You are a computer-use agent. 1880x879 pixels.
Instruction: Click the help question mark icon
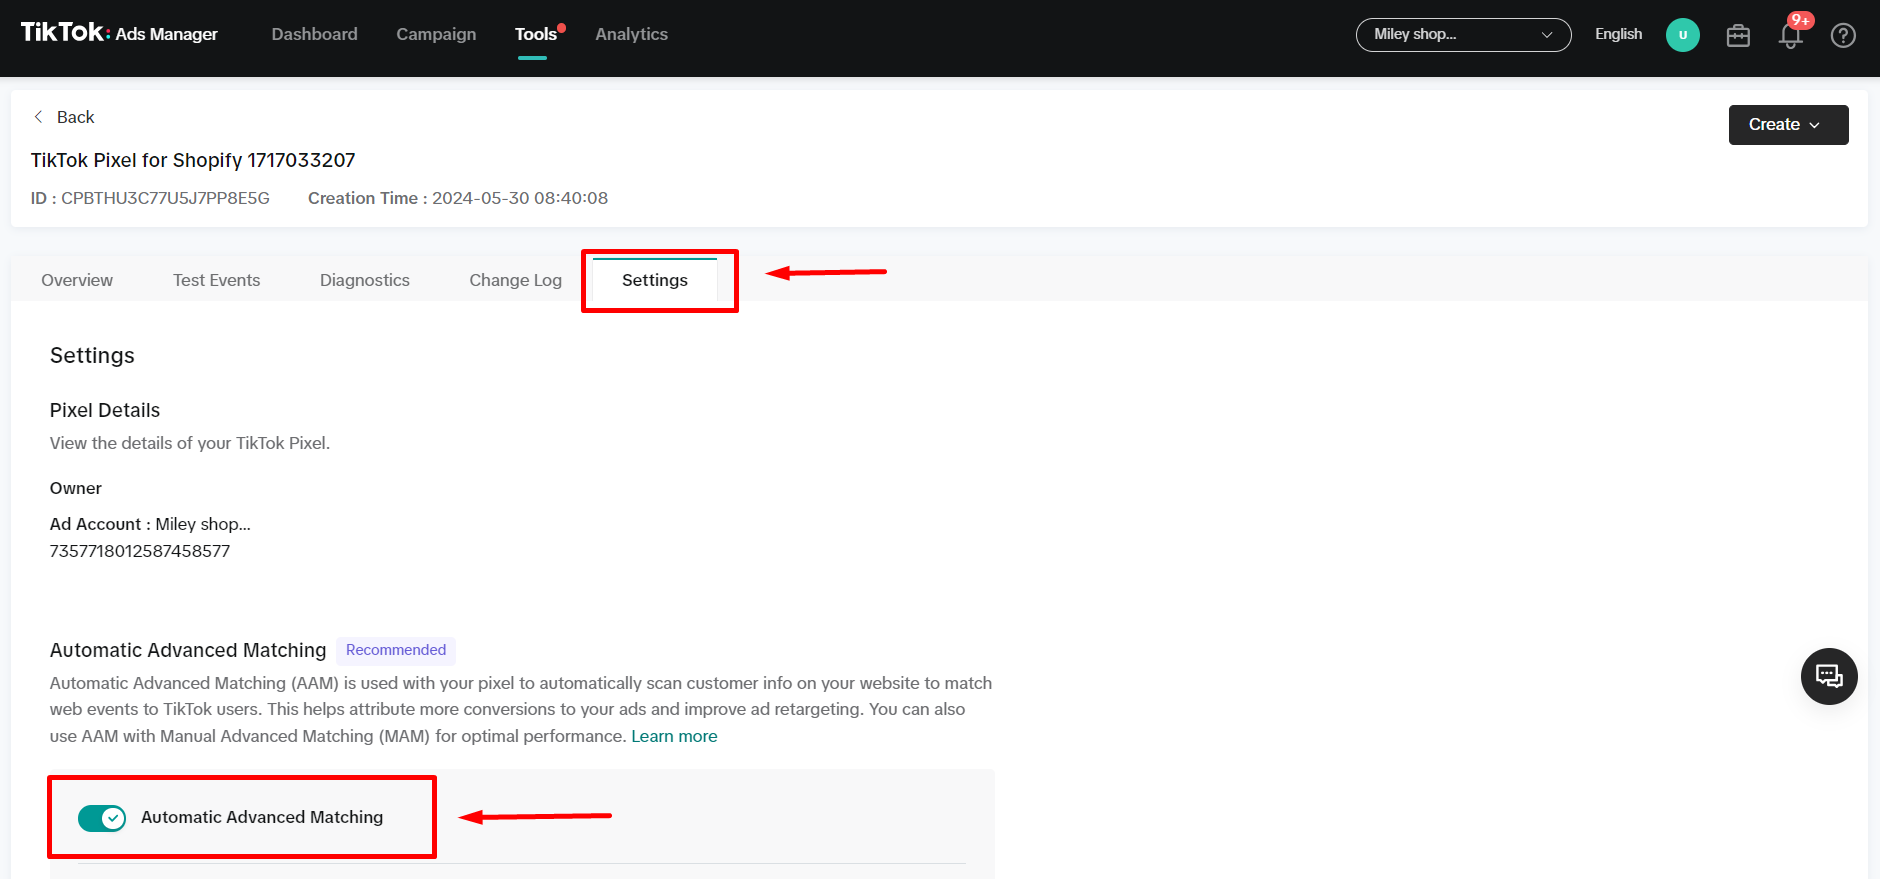1842,36
